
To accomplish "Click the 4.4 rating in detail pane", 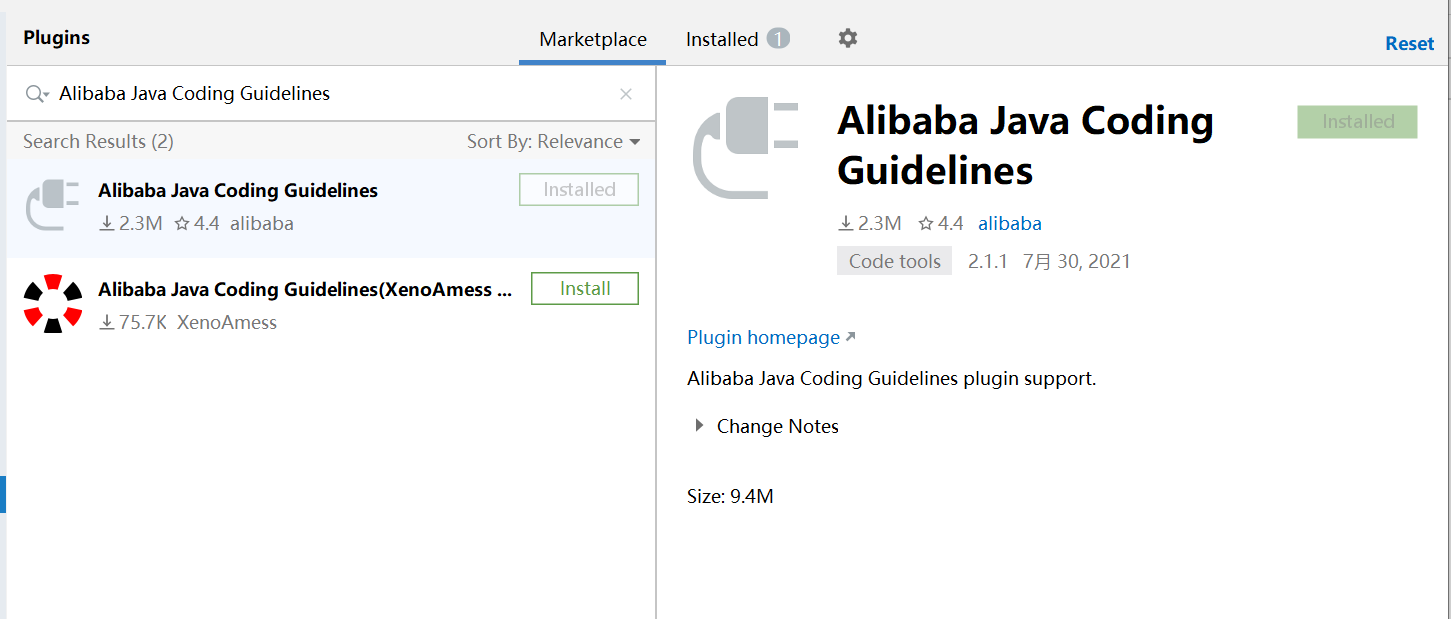I will pos(941,224).
